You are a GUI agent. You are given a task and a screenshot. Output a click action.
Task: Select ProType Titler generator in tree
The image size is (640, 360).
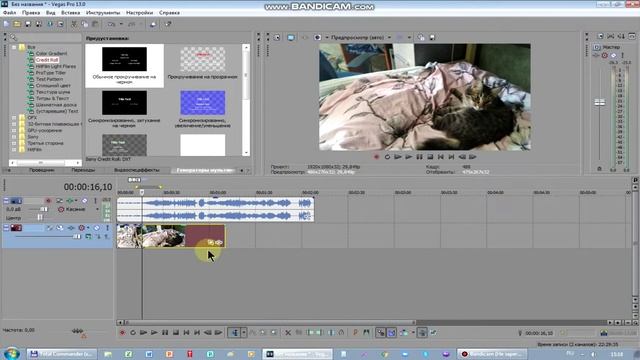click(x=51, y=73)
